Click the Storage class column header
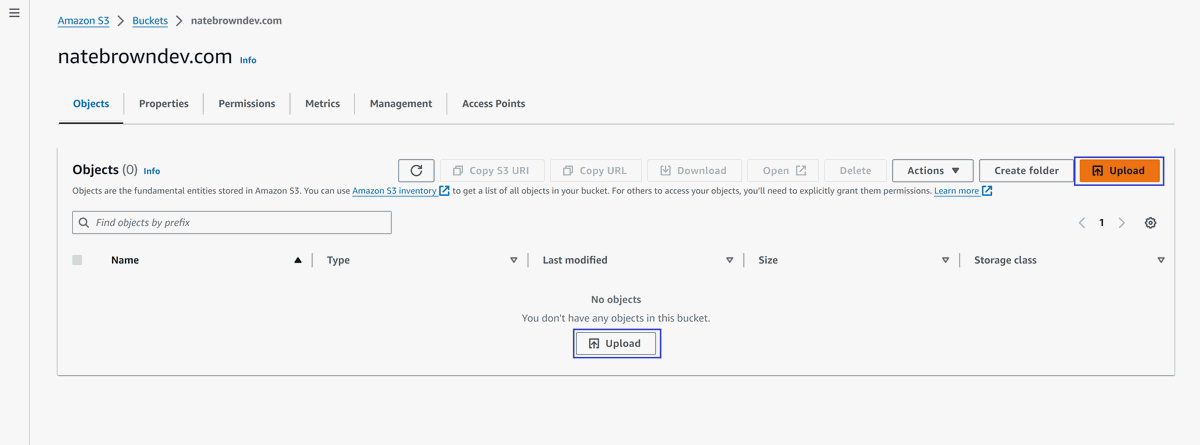Viewport: 1200px width, 445px height. pyautogui.click(x=1005, y=260)
